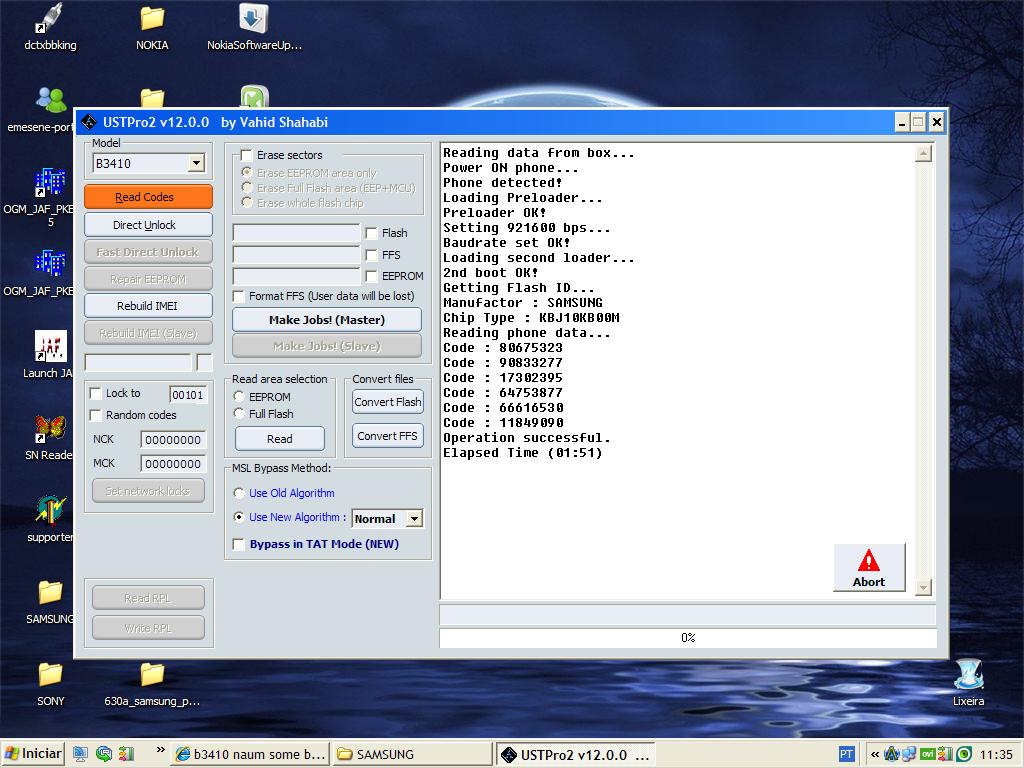Tick the EEPROM file checkbox
This screenshot has height=768, width=1024.
[372, 276]
